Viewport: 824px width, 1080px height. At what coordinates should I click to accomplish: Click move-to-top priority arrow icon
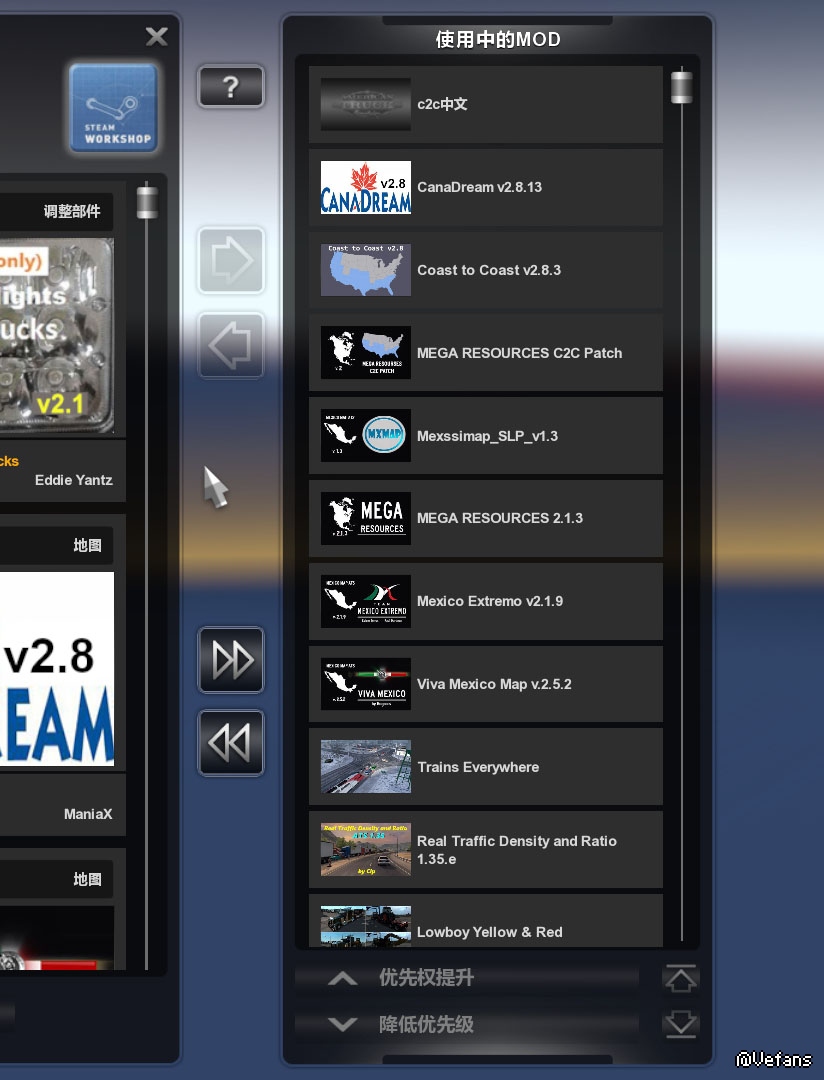(681, 978)
